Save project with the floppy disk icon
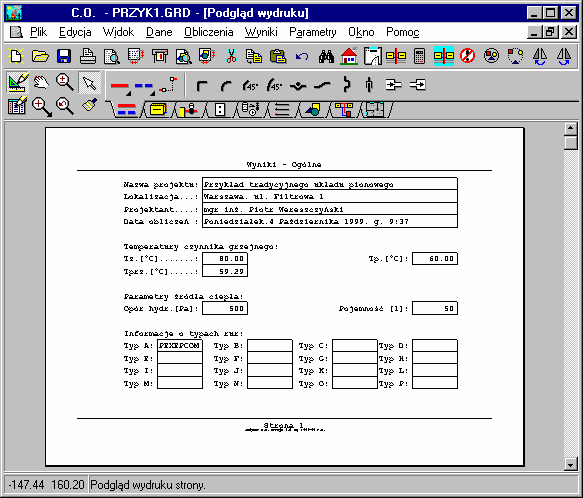 [x=64, y=56]
